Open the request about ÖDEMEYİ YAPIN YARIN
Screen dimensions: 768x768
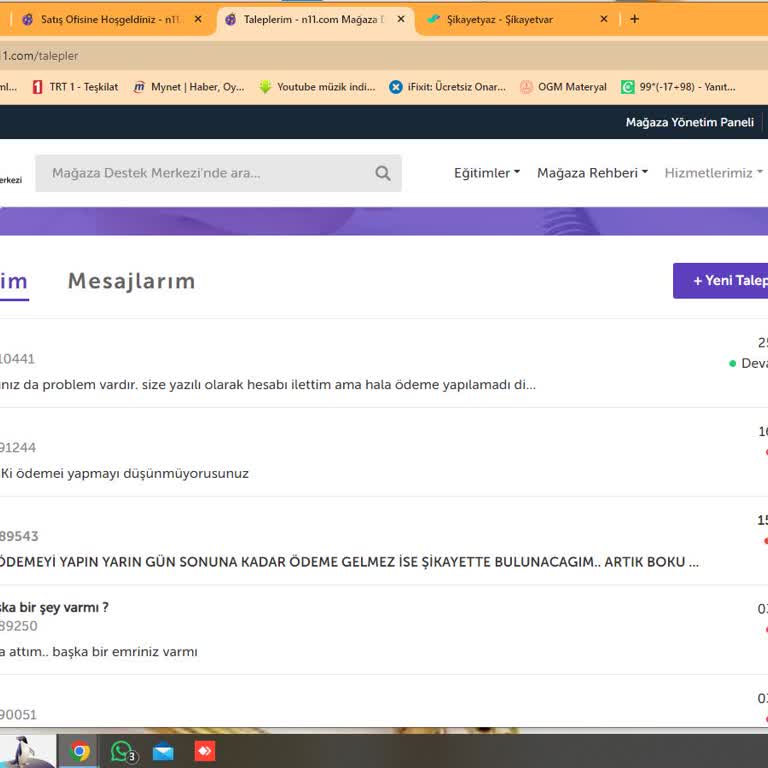click(x=350, y=562)
